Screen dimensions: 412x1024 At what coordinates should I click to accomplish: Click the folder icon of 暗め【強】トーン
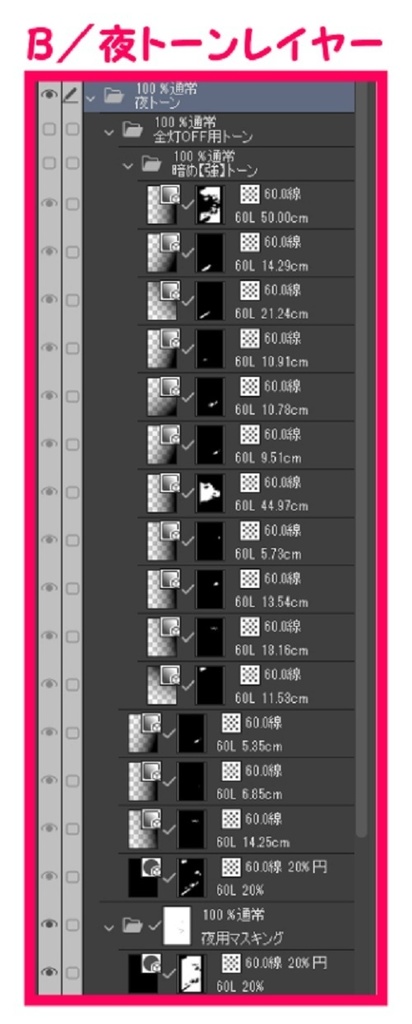151,164
